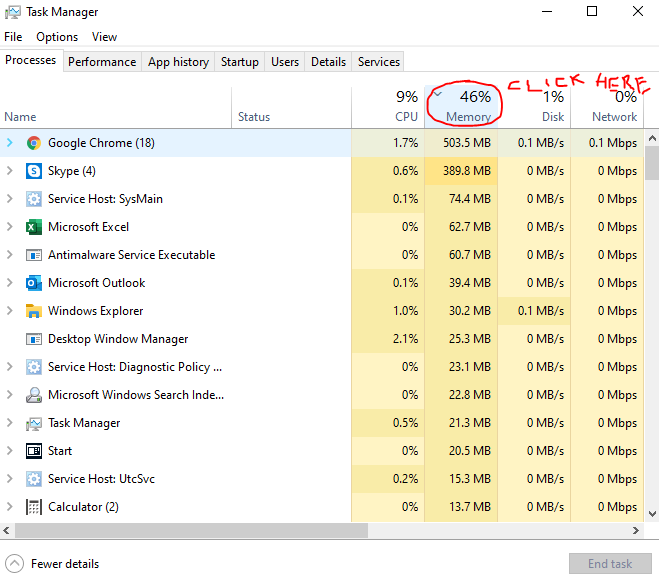Click the vertical scrollbar thumb

(652, 163)
